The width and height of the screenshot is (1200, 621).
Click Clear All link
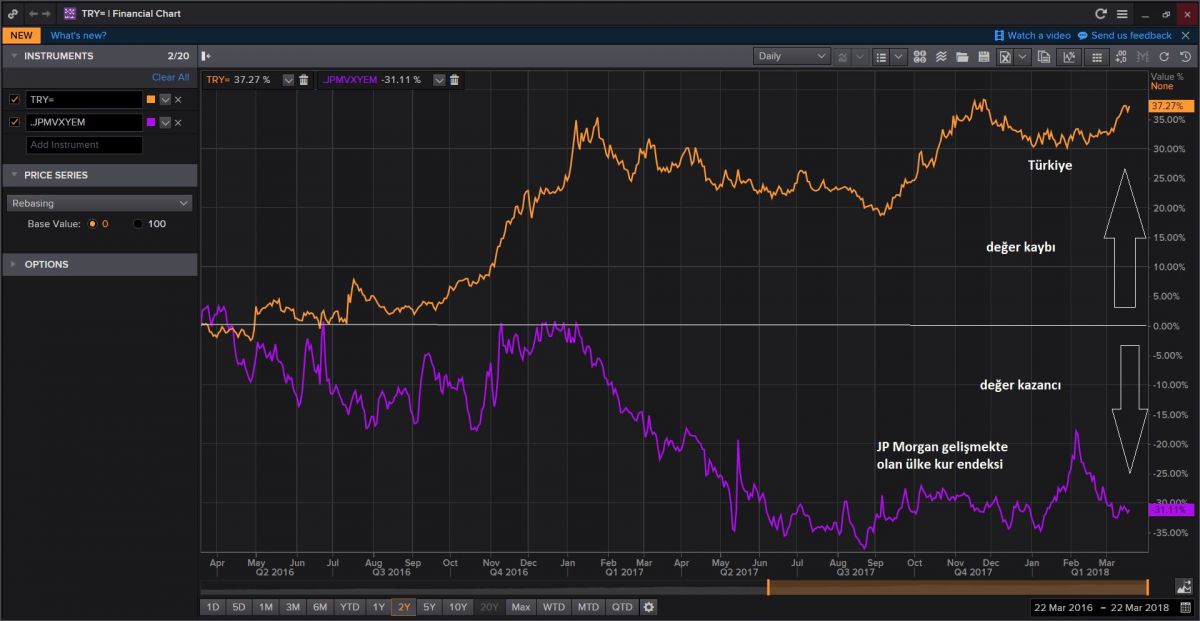tap(170, 77)
